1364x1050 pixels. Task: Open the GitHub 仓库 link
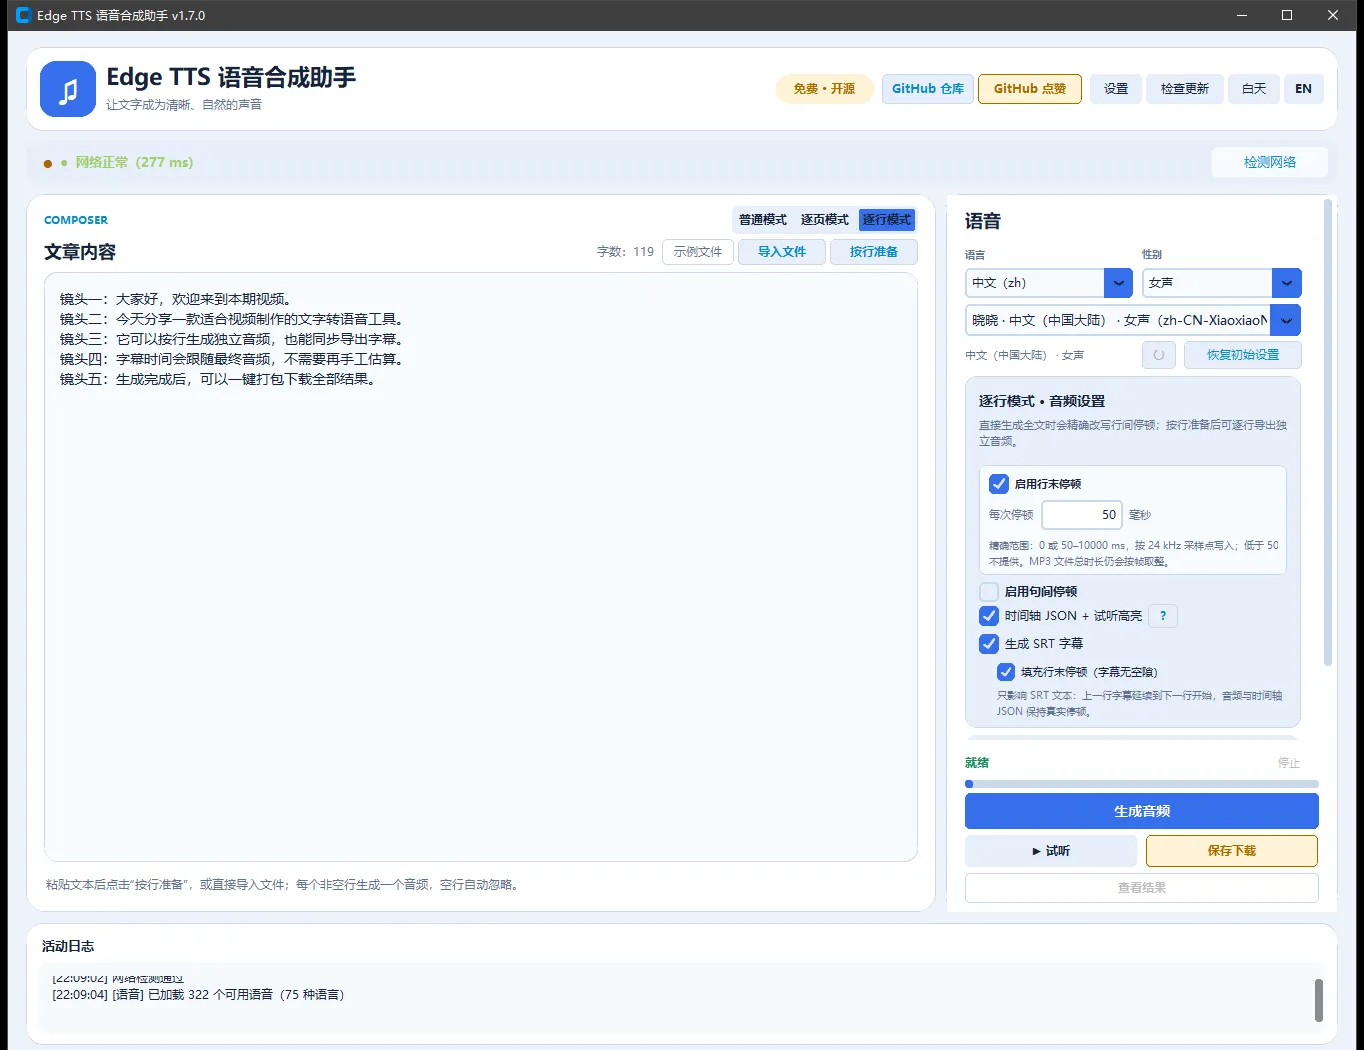point(928,89)
